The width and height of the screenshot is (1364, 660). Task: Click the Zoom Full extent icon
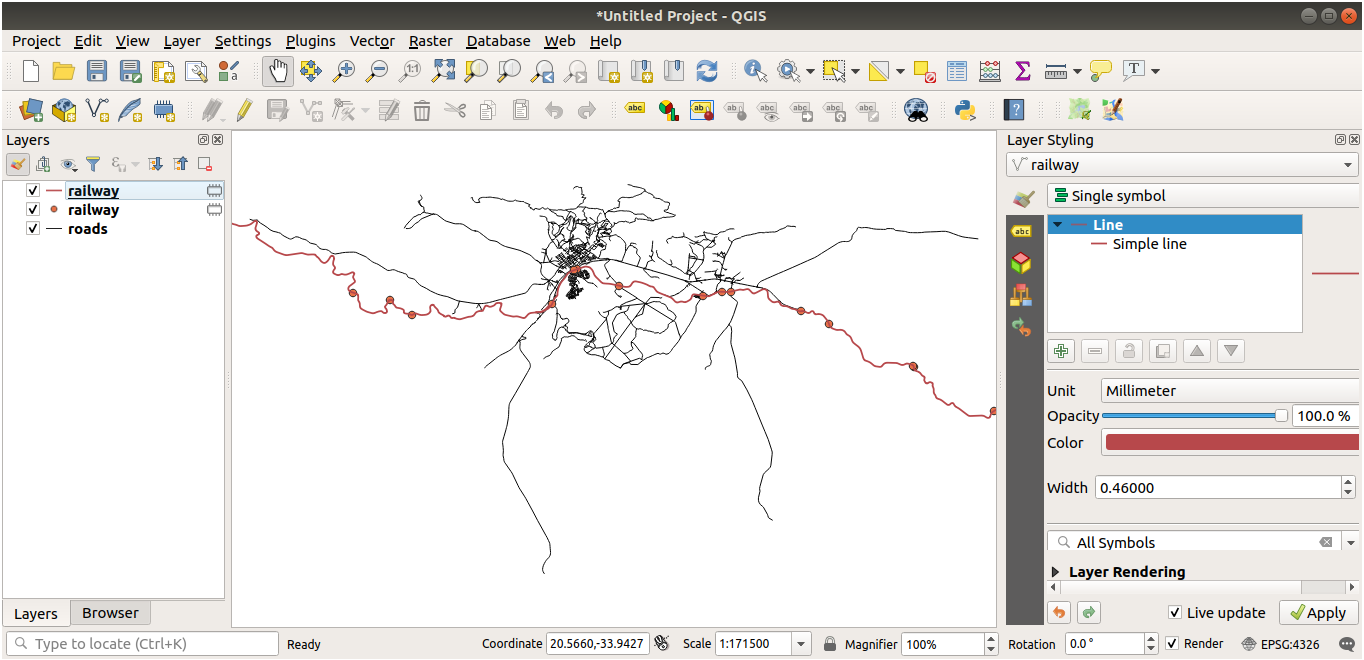click(443, 71)
